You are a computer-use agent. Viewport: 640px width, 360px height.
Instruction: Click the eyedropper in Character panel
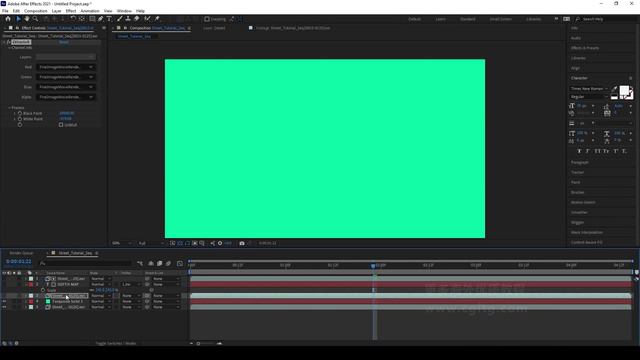click(x=614, y=88)
